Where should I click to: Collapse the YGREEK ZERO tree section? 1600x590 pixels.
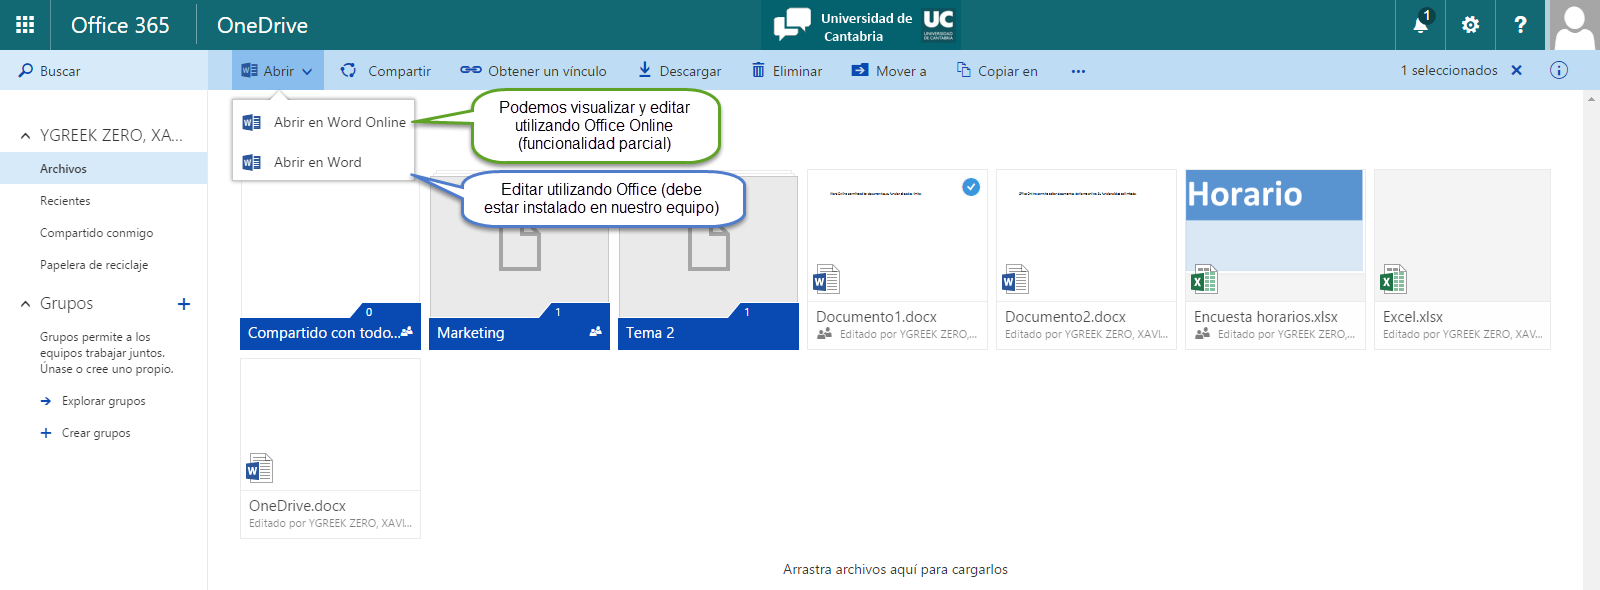coord(25,135)
